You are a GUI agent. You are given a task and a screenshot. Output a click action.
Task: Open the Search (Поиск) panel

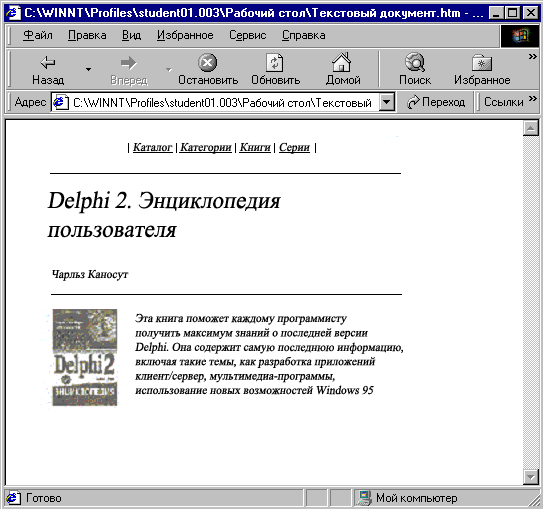coord(415,69)
